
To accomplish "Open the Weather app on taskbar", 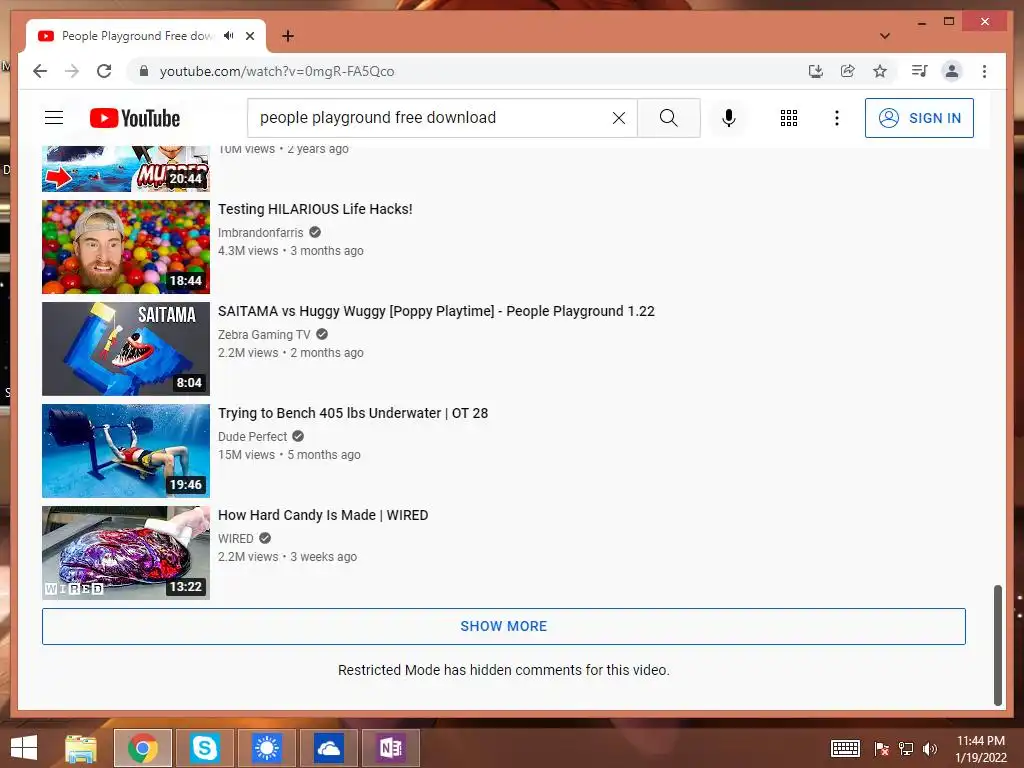I will [266, 748].
